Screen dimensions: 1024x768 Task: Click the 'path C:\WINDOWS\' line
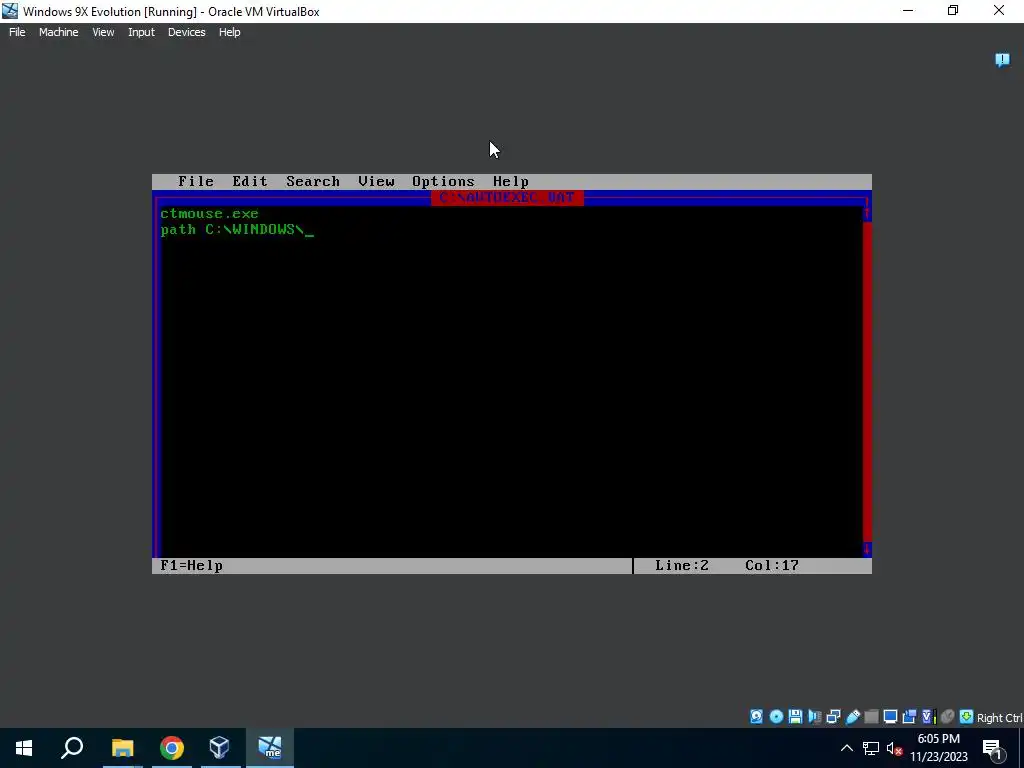tap(232, 229)
